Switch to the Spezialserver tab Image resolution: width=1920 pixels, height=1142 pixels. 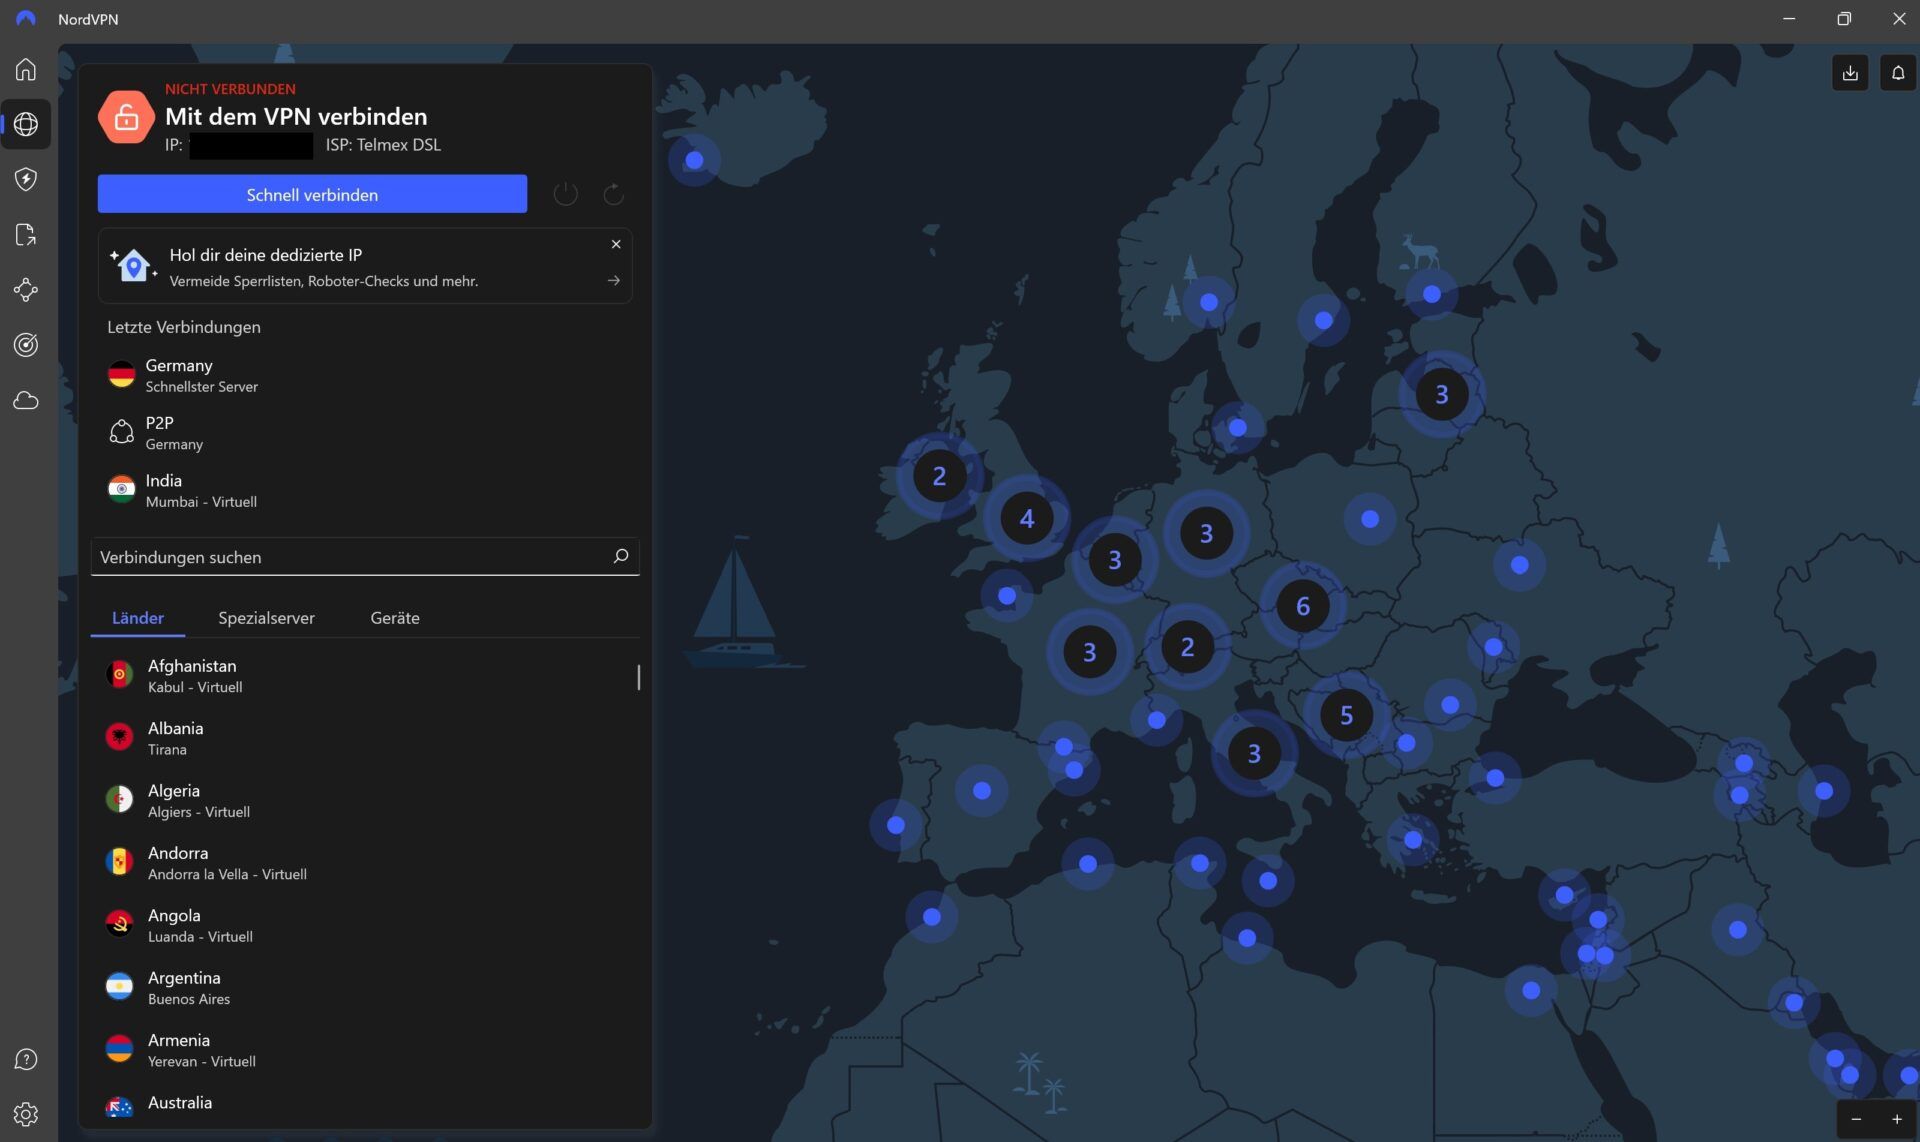(x=266, y=618)
